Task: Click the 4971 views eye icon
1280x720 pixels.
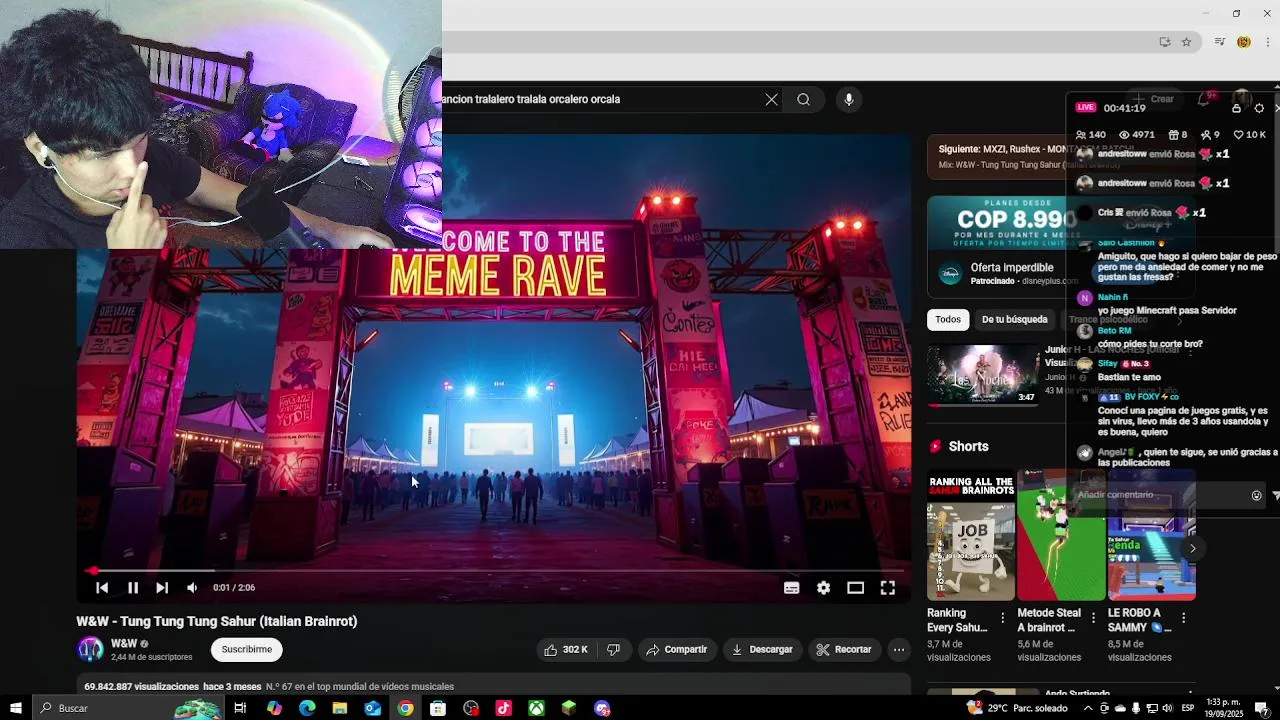Action: pyautogui.click(x=1124, y=135)
